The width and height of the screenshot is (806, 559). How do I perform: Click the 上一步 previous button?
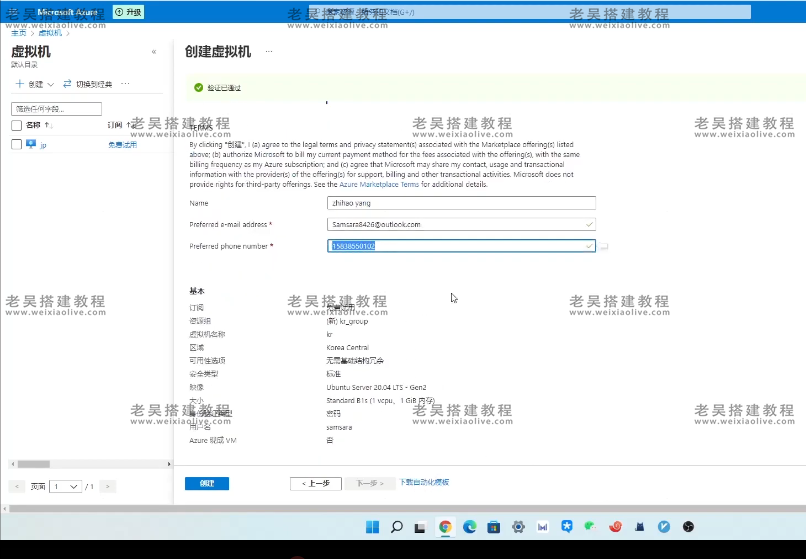tap(316, 483)
